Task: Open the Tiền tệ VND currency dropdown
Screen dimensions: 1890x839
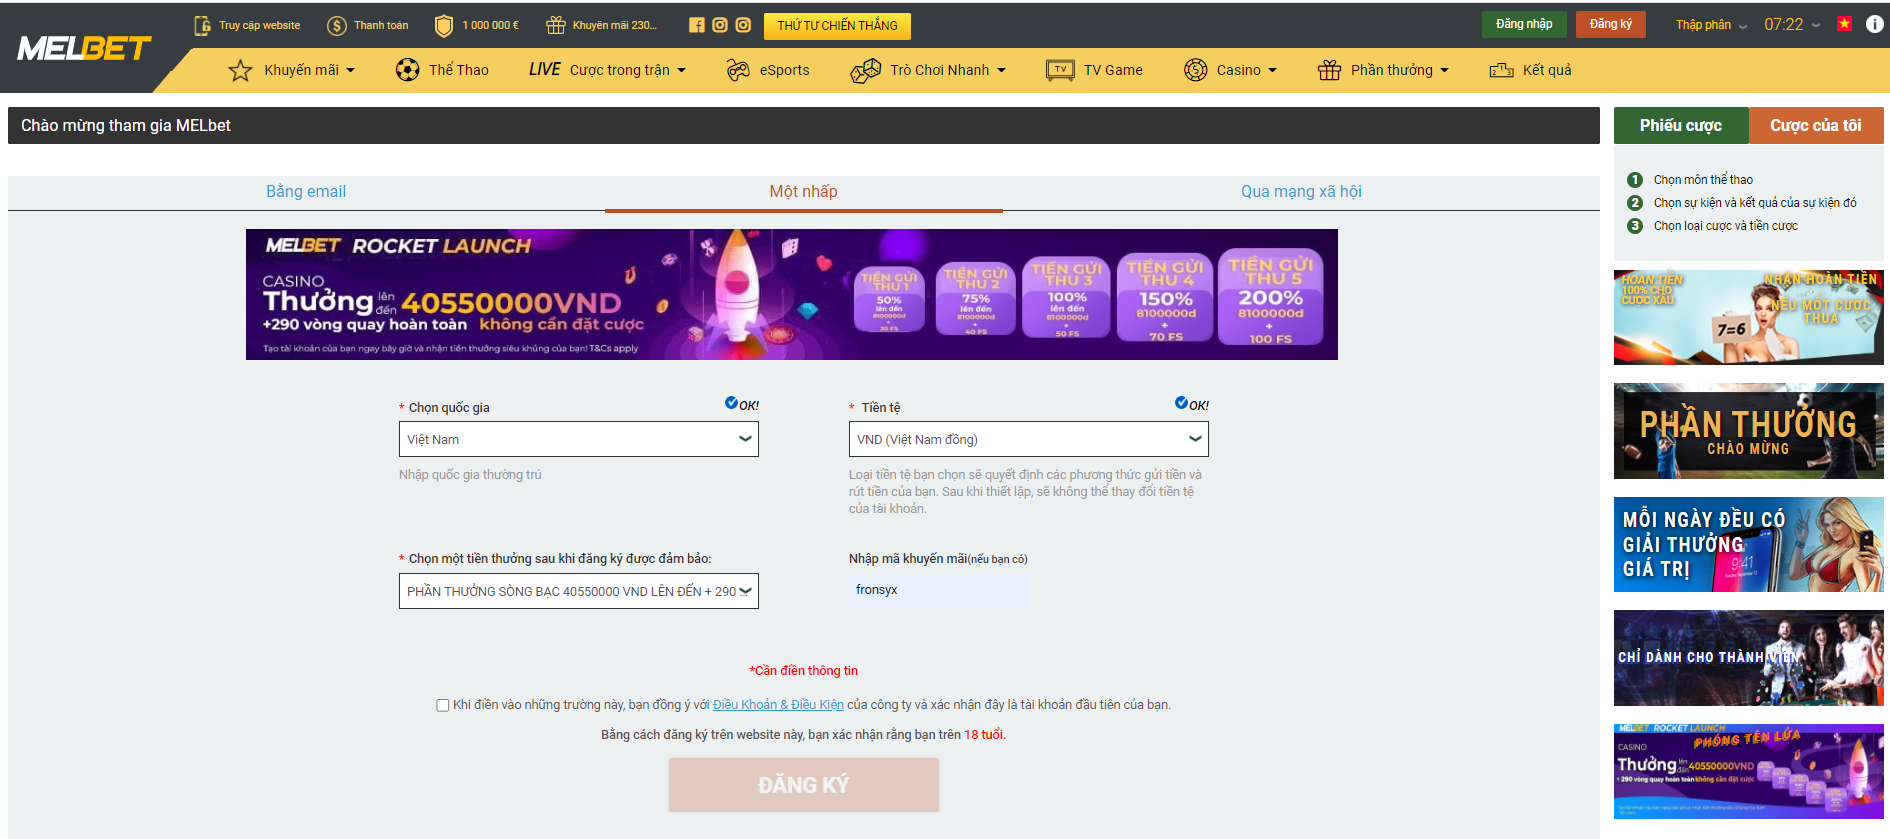Action: click(x=1029, y=439)
